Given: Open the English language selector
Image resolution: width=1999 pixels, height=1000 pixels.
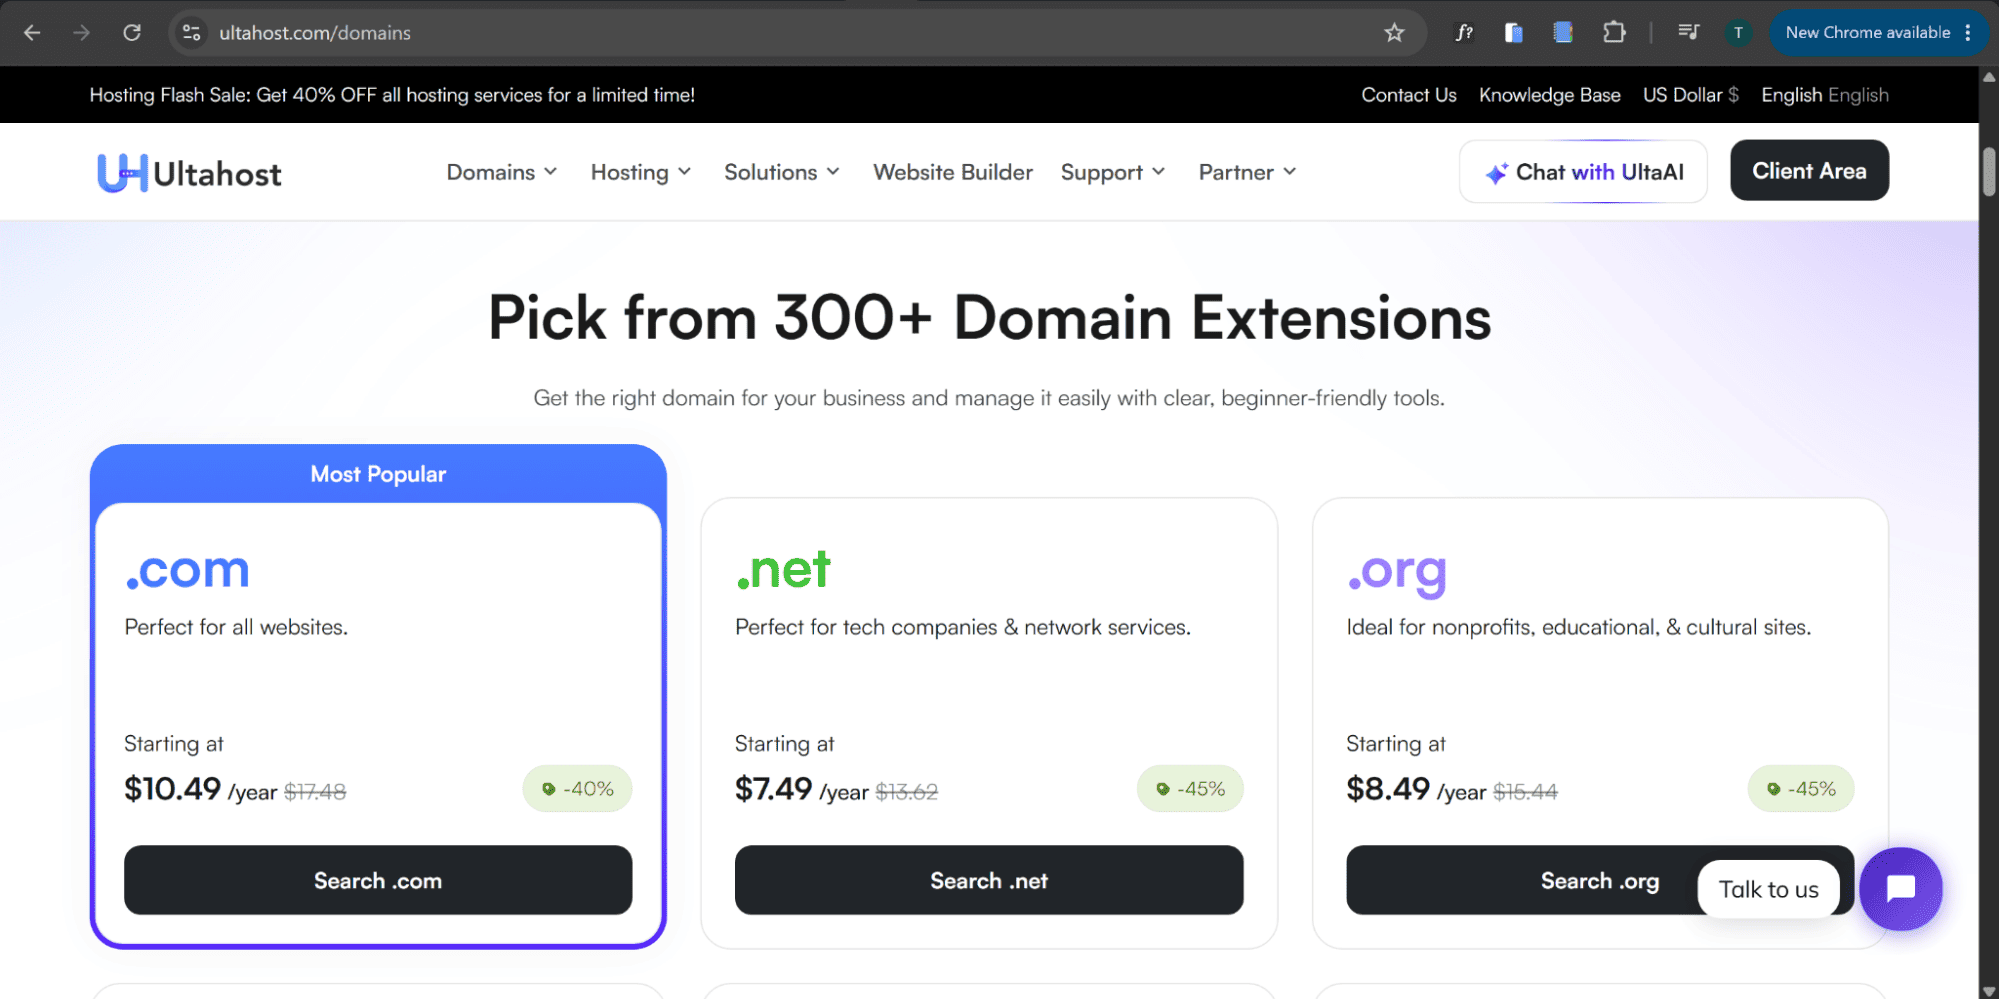Looking at the screenshot, I should click(x=1824, y=95).
